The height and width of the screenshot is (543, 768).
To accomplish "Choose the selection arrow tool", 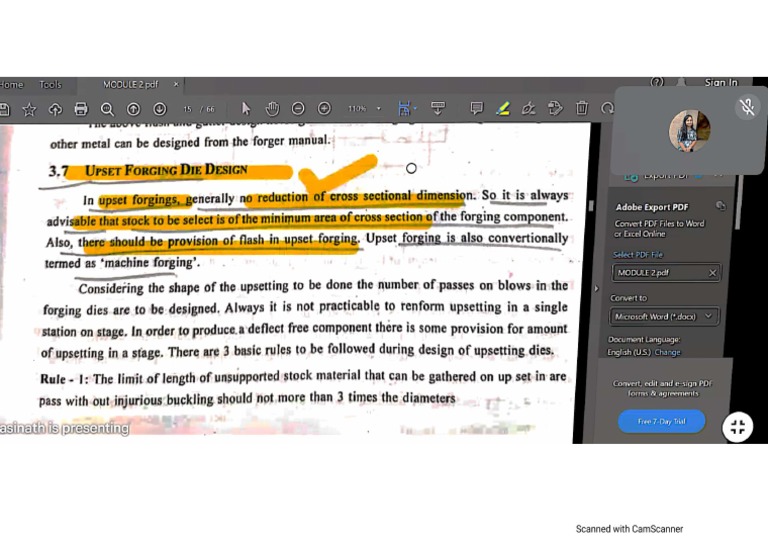I will [246, 108].
